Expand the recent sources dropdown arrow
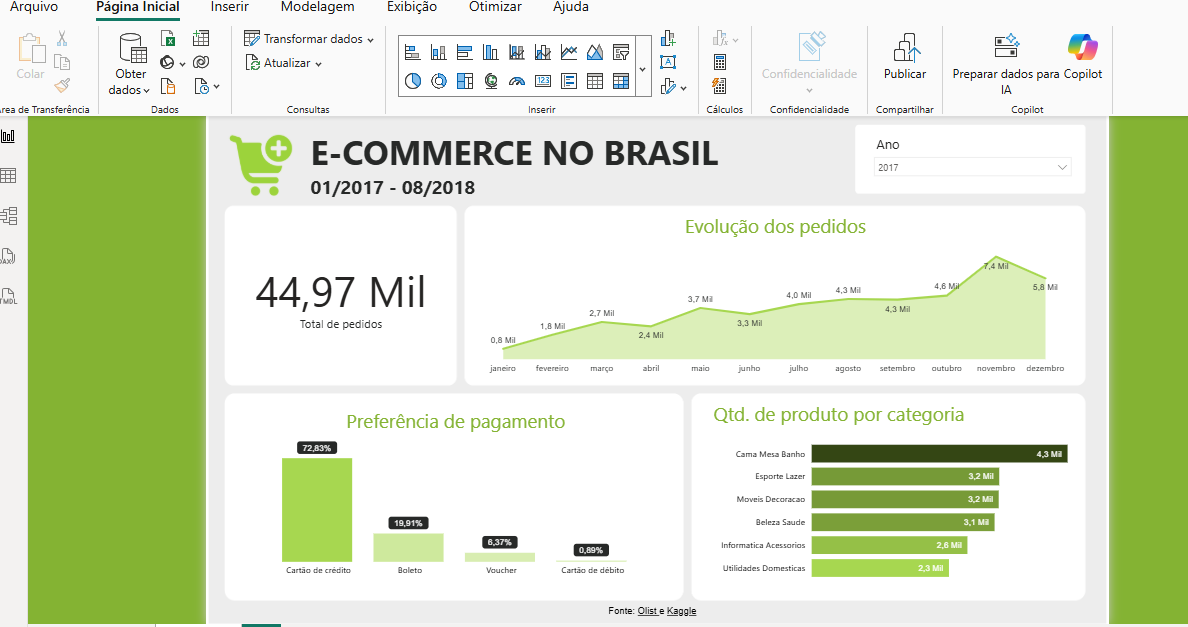The width and height of the screenshot is (1188, 627). 217,87
